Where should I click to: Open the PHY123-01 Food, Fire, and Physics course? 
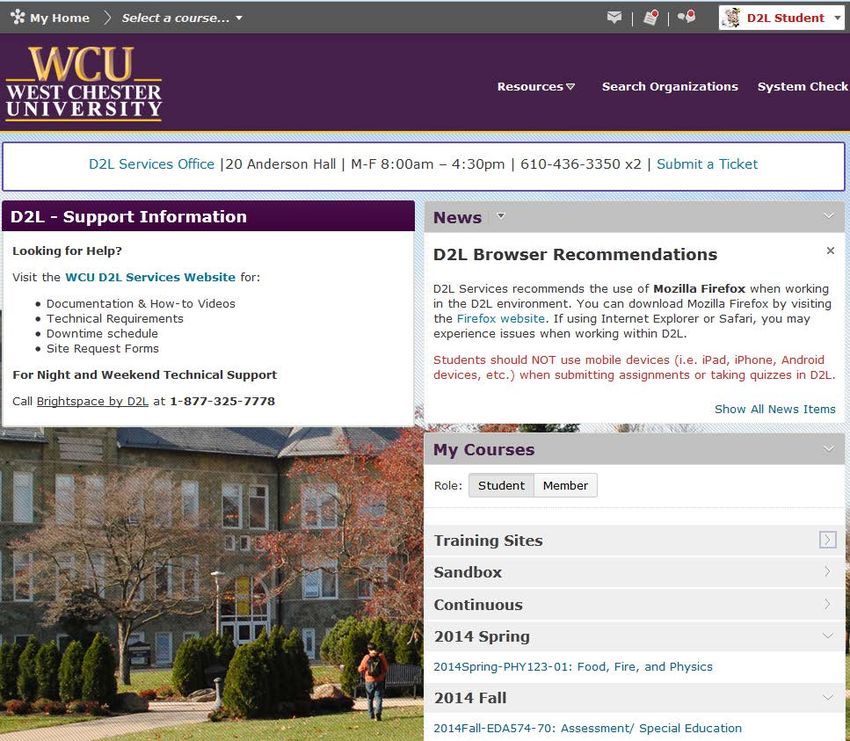tap(573, 666)
